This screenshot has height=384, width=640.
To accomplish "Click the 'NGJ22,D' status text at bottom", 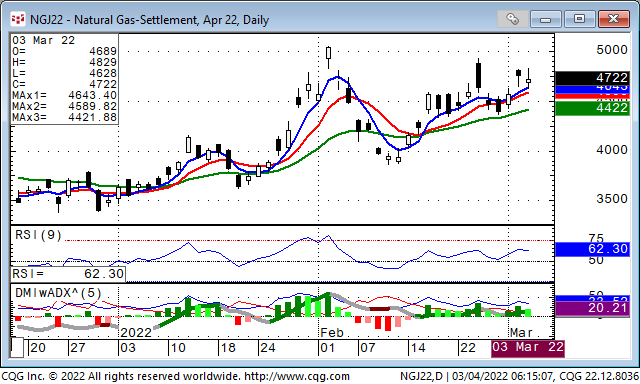I will pos(421,376).
